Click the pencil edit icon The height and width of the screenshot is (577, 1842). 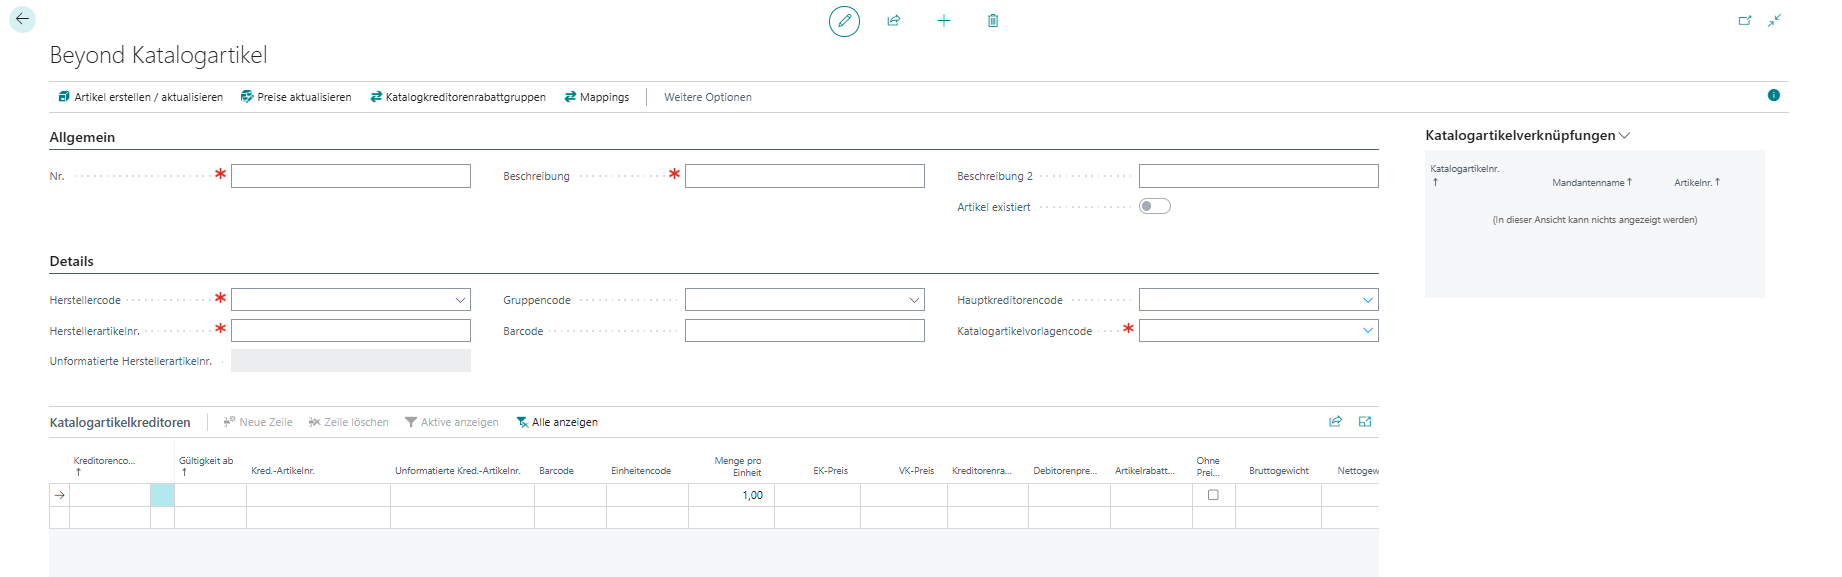point(844,21)
